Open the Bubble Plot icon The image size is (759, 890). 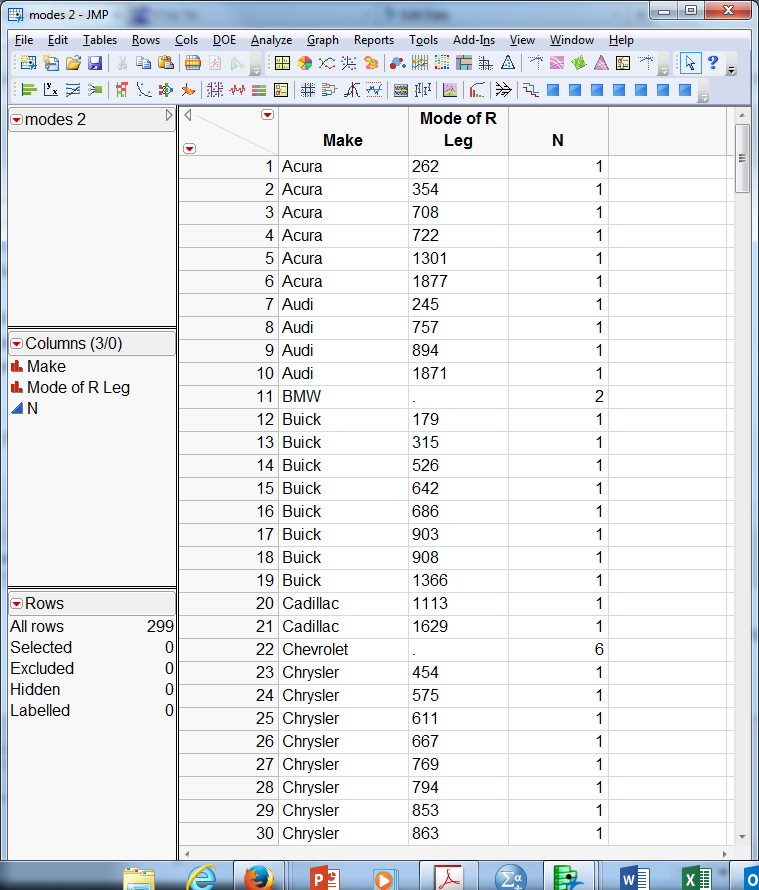(x=397, y=63)
